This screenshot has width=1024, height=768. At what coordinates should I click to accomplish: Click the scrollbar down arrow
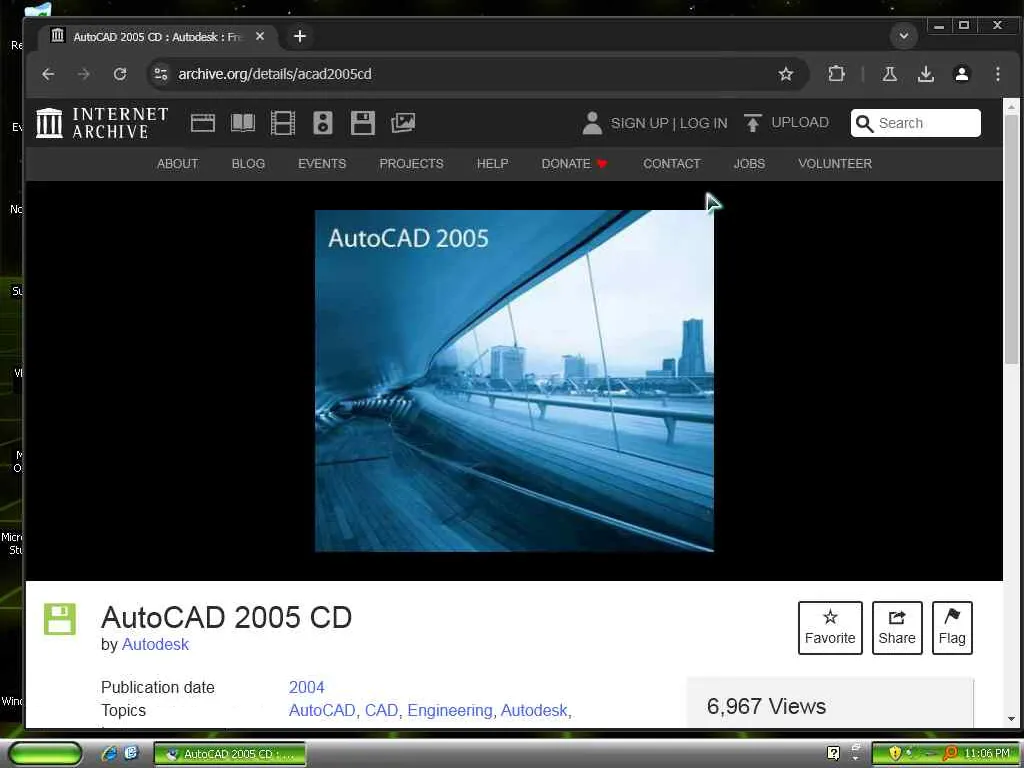click(1011, 718)
